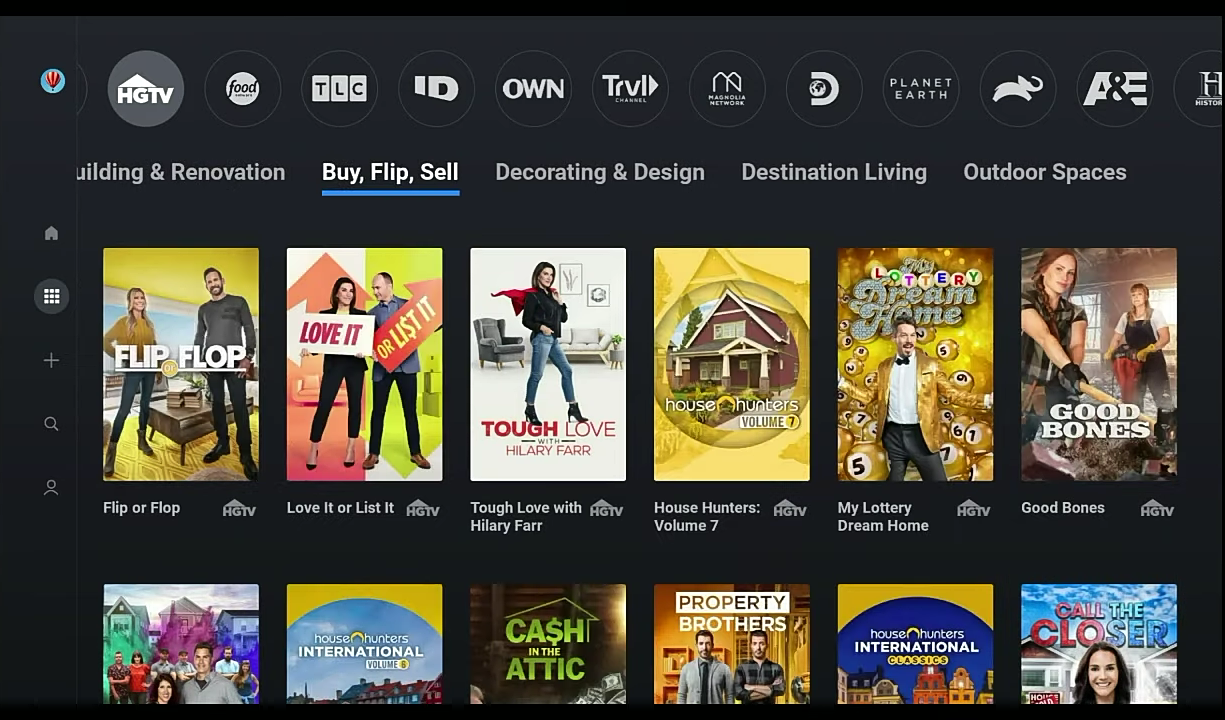
Task: Open the Animal Planet elephant icon
Action: tap(1018, 89)
